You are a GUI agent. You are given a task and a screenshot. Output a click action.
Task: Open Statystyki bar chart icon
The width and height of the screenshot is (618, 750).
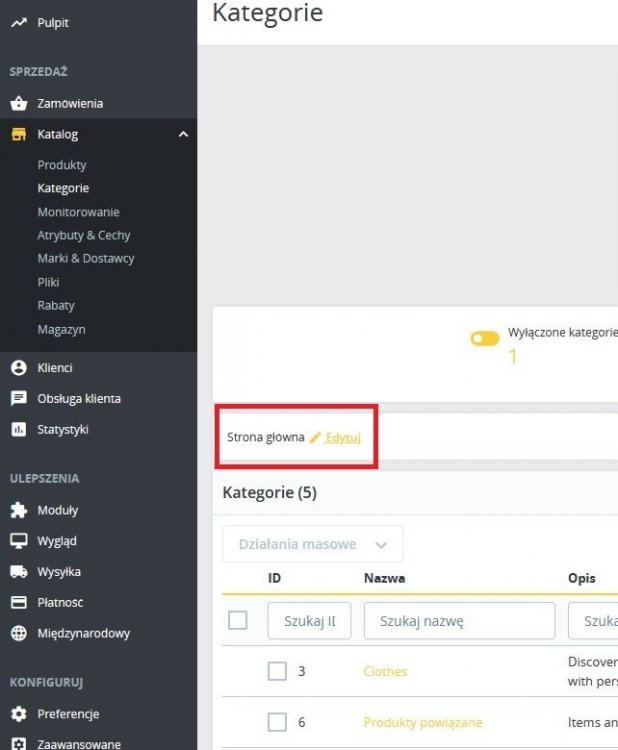pyautogui.click(x=19, y=429)
